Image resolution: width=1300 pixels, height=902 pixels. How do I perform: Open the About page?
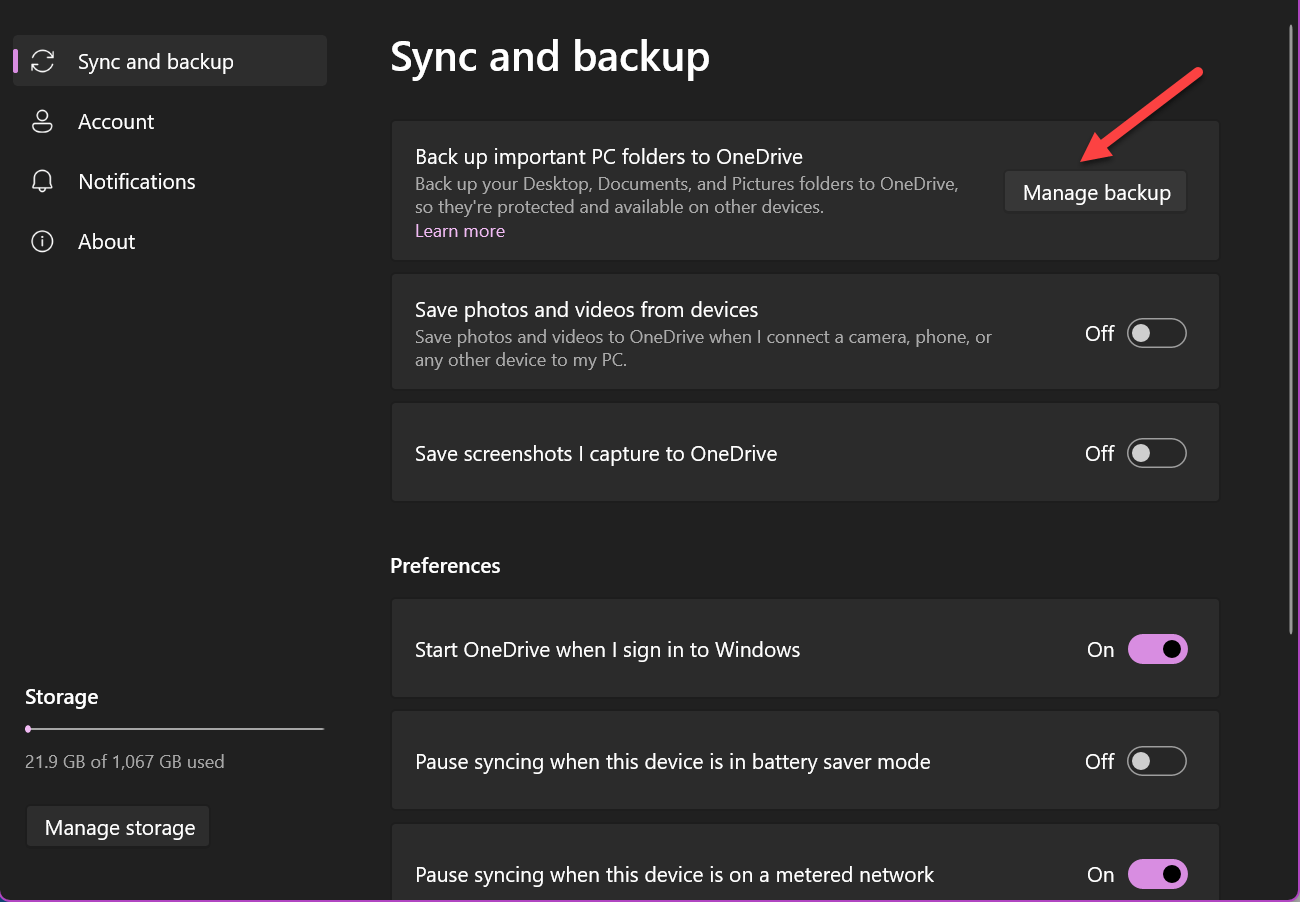point(170,242)
